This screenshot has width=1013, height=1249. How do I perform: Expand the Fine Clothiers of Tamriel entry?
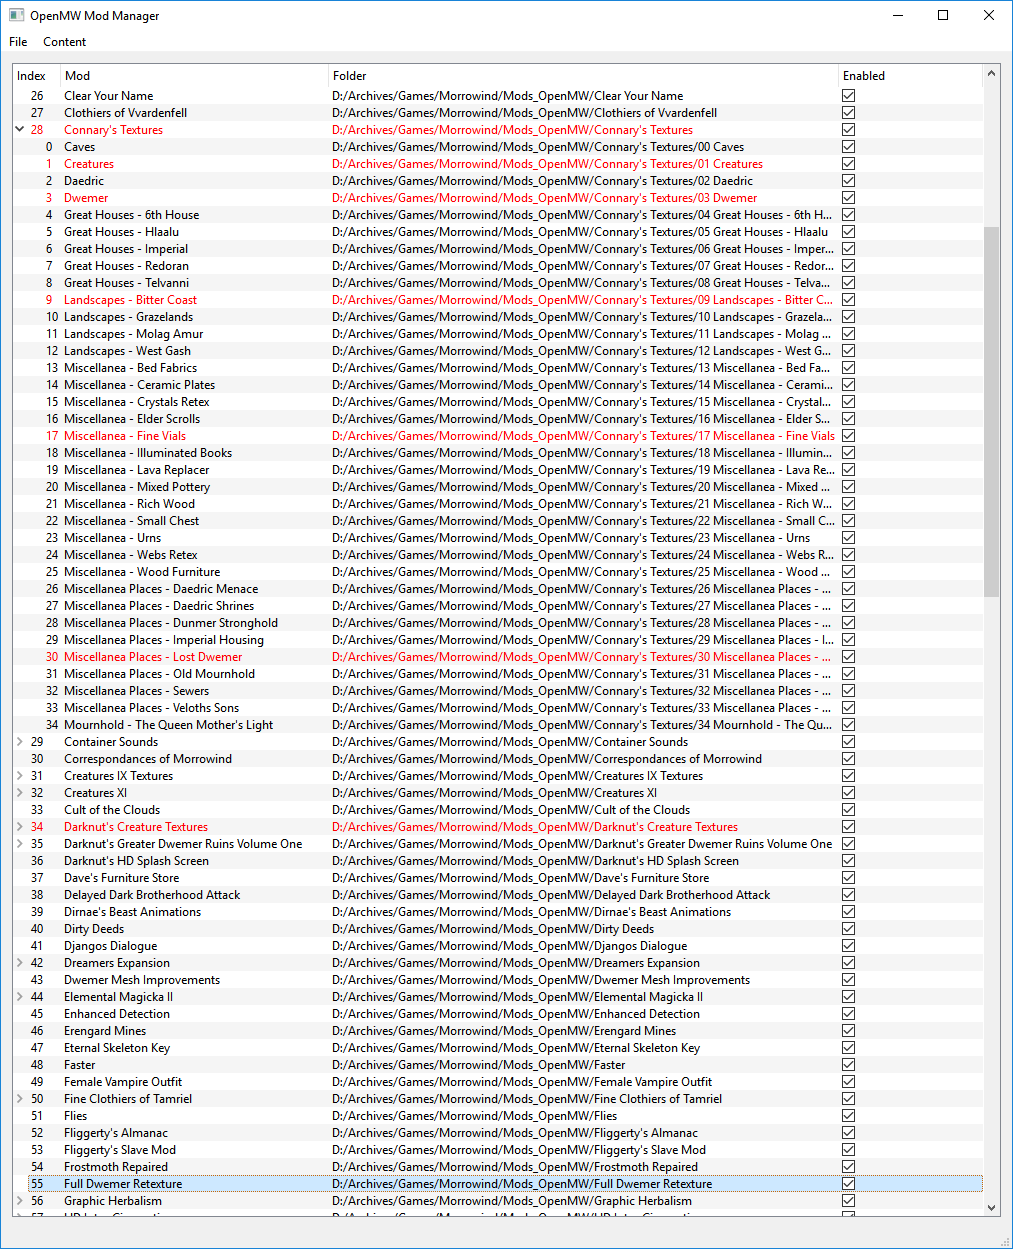[x=20, y=1099]
